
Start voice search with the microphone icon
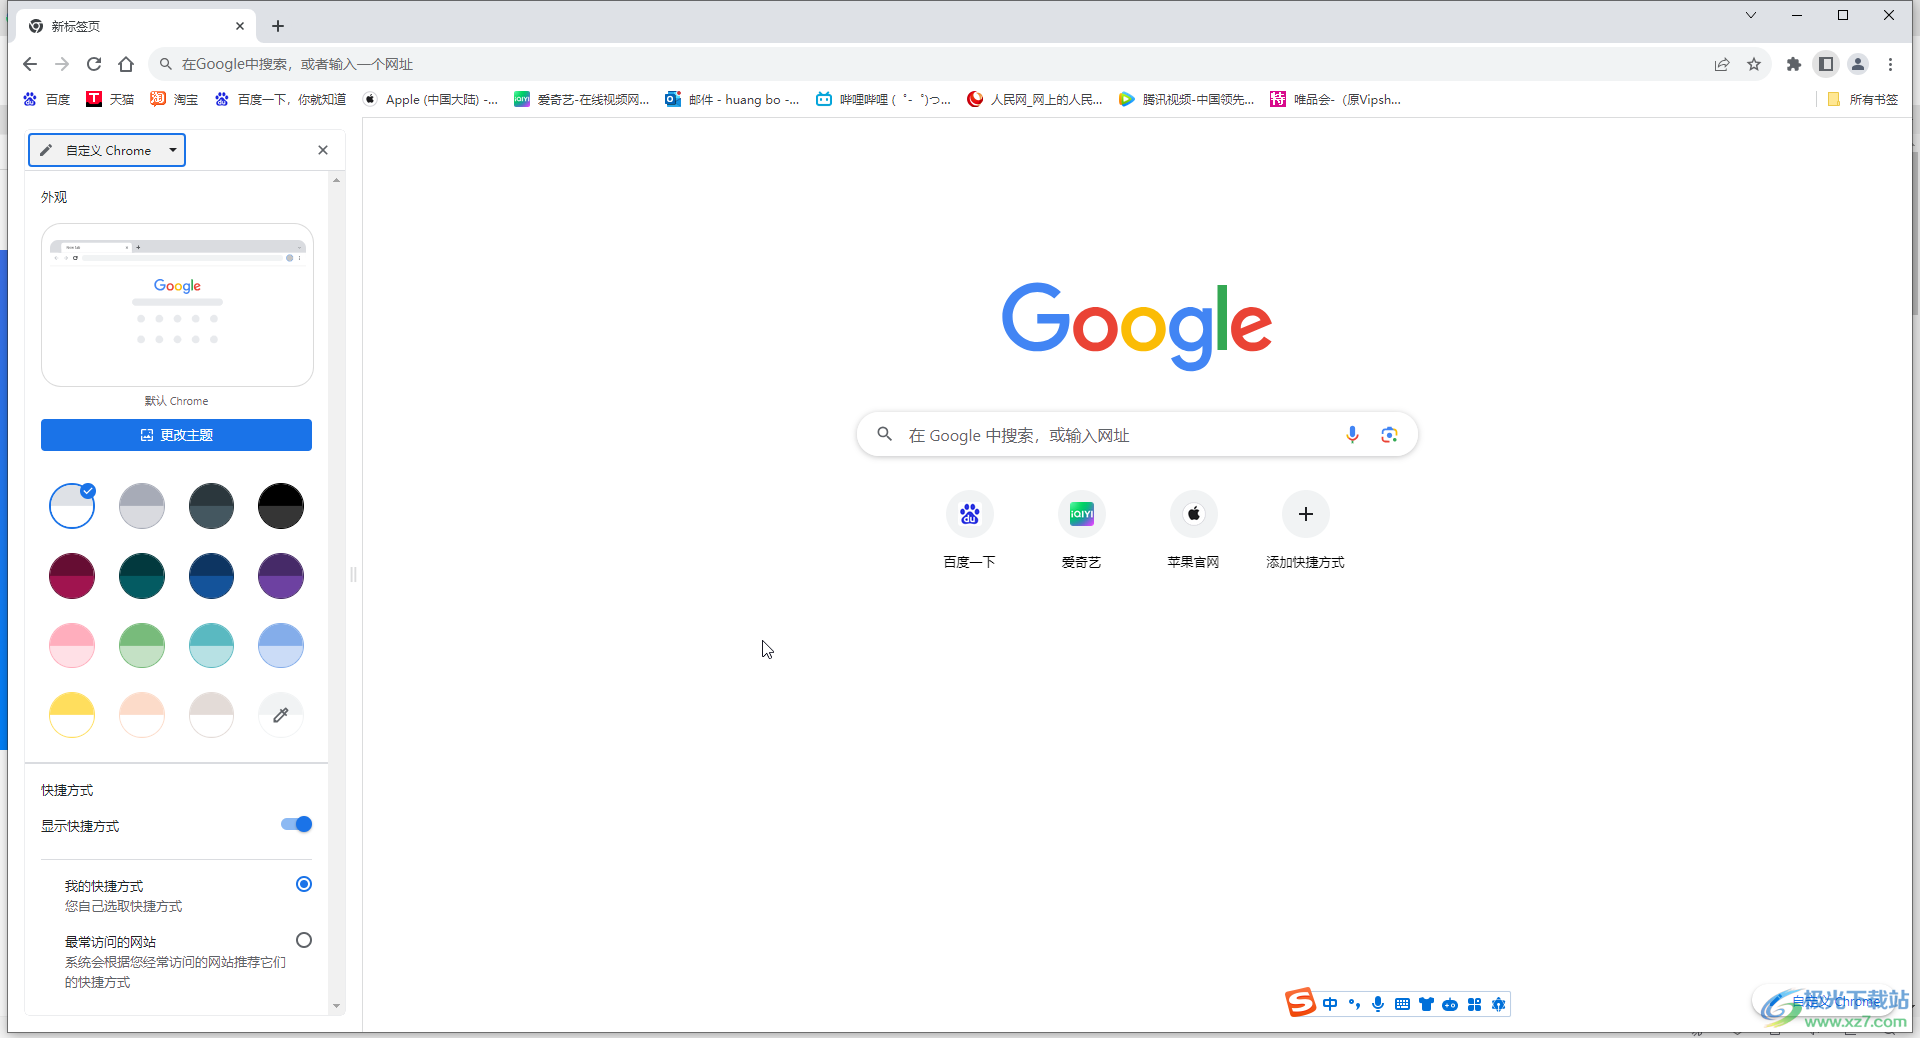point(1352,435)
